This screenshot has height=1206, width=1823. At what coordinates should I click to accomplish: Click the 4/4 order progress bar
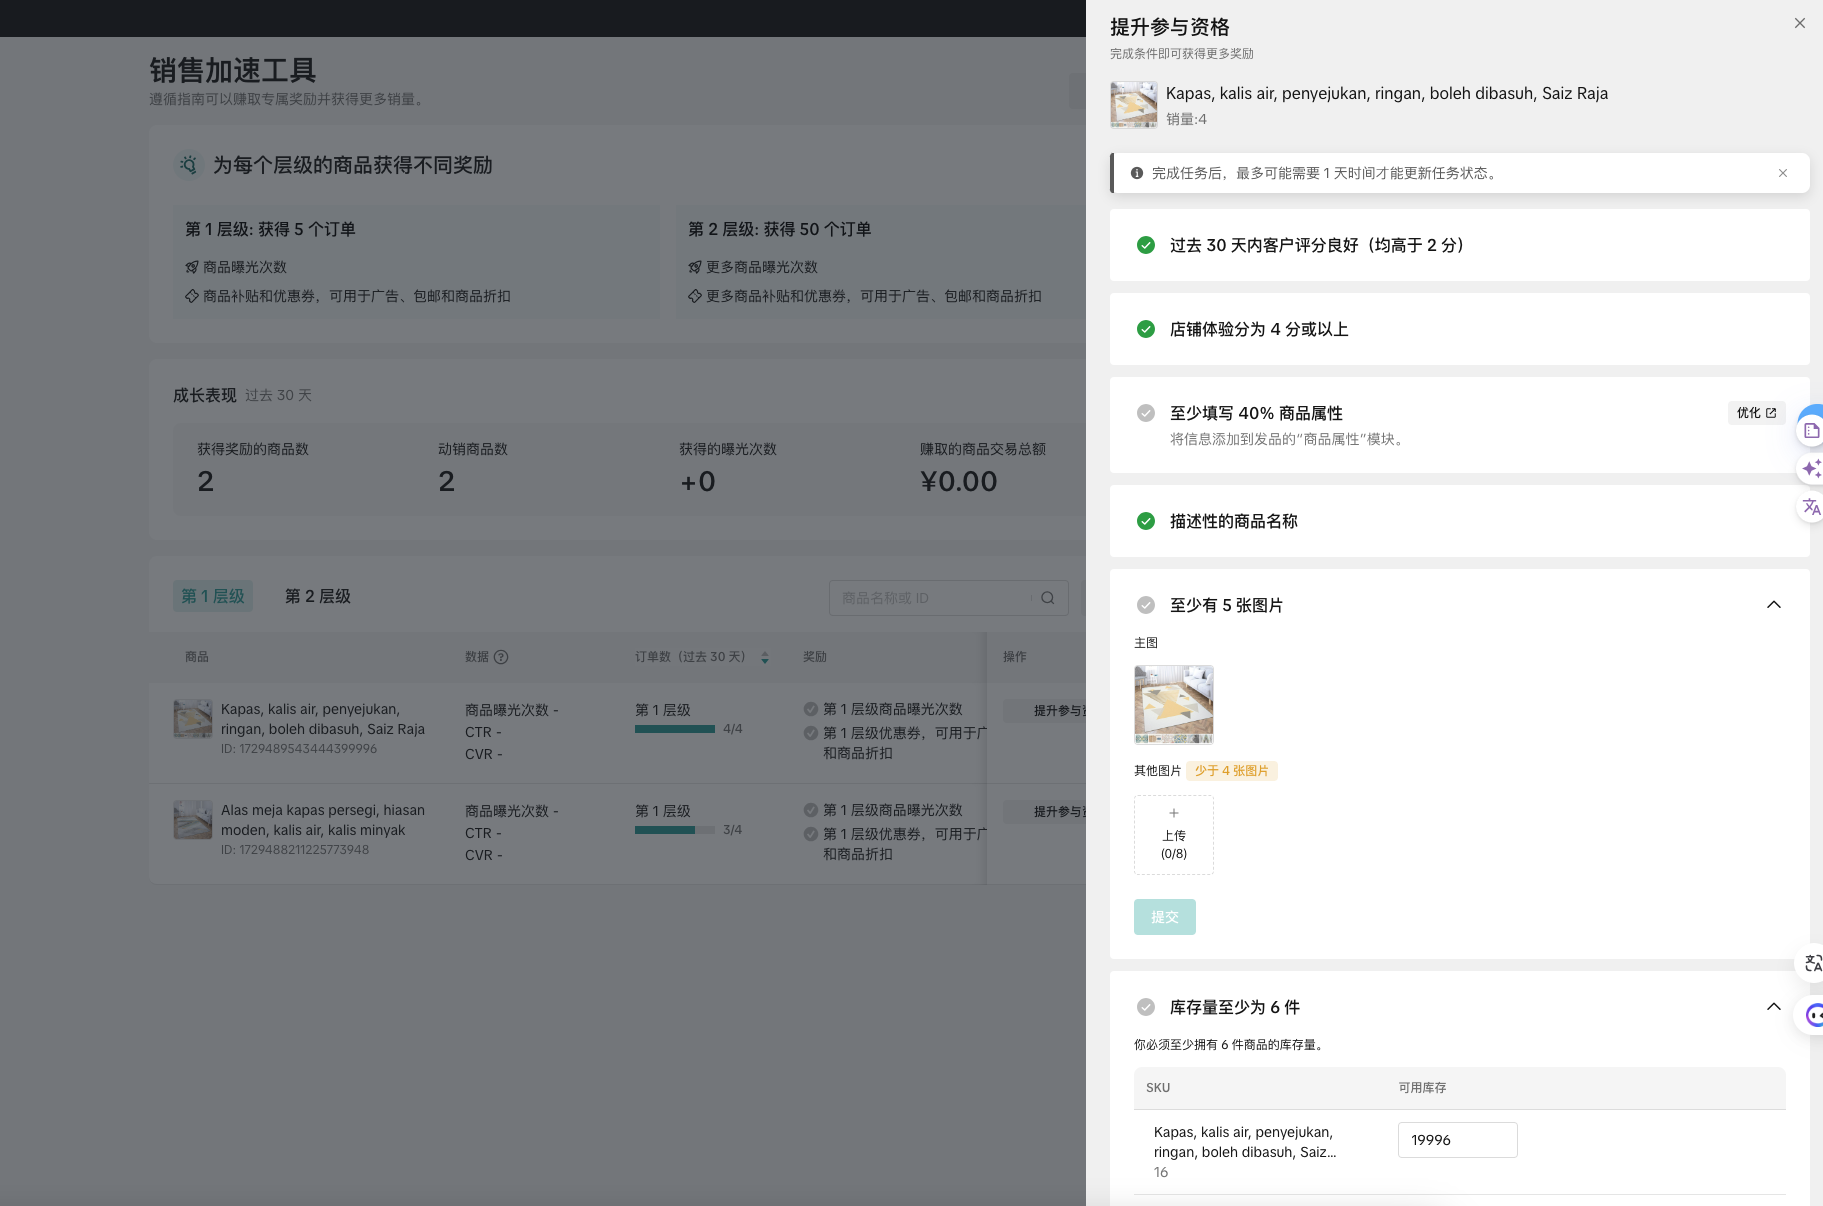(x=675, y=729)
